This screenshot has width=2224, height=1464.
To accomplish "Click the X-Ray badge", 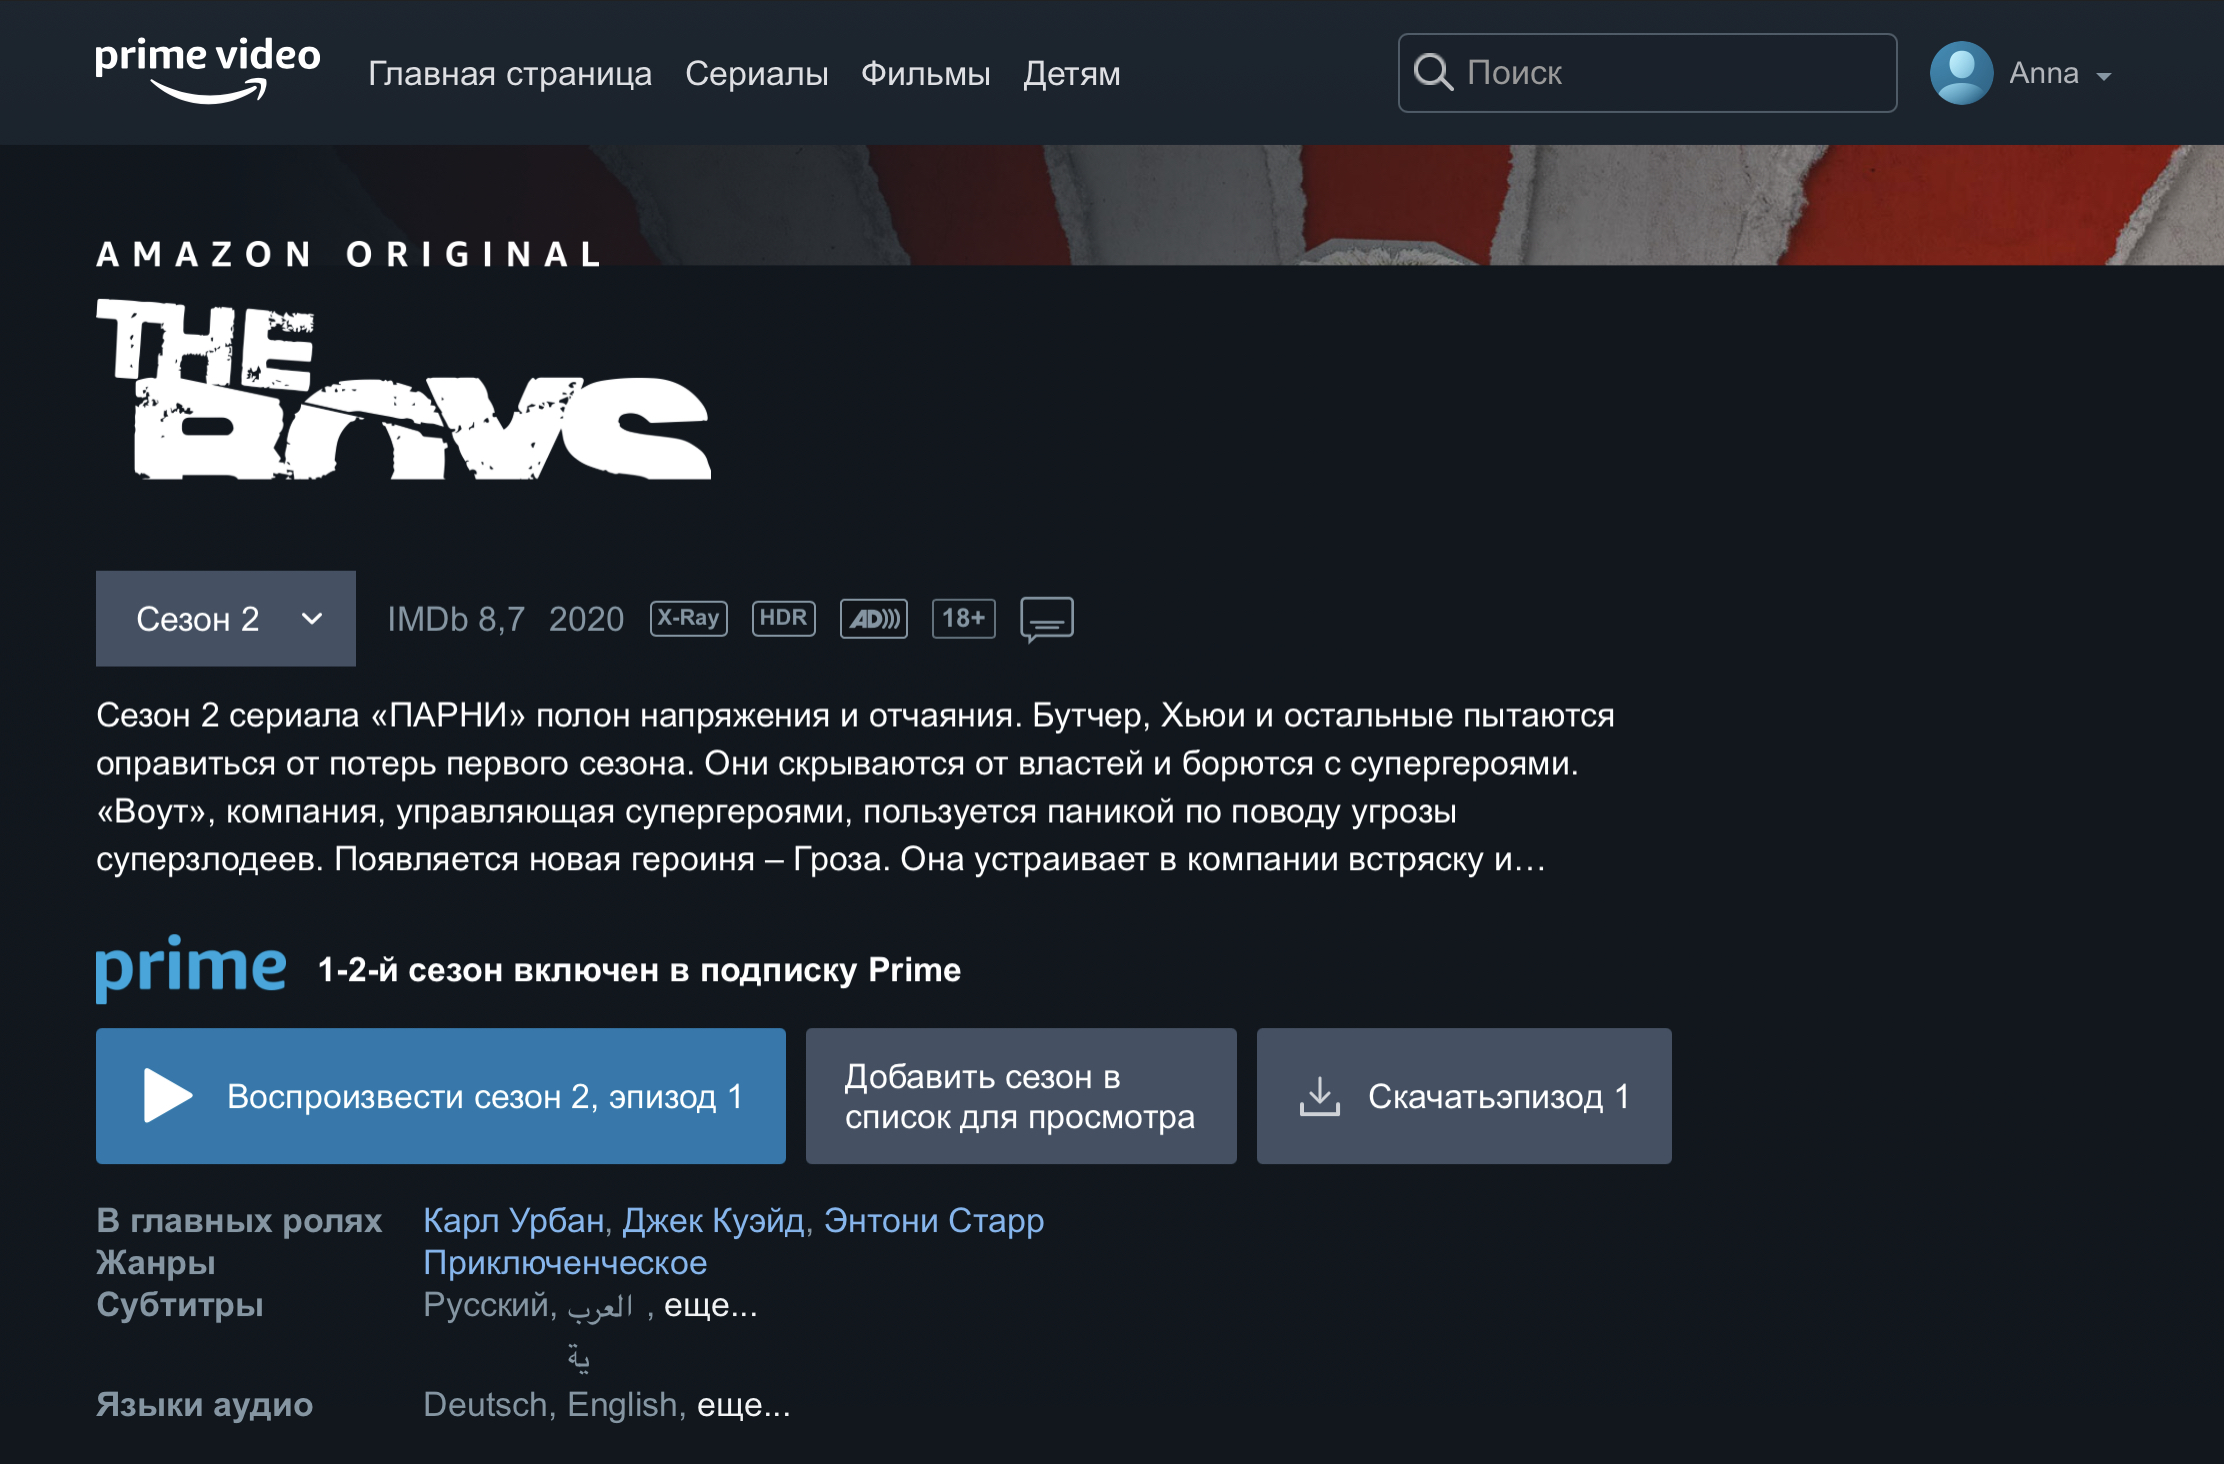I will [x=688, y=618].
